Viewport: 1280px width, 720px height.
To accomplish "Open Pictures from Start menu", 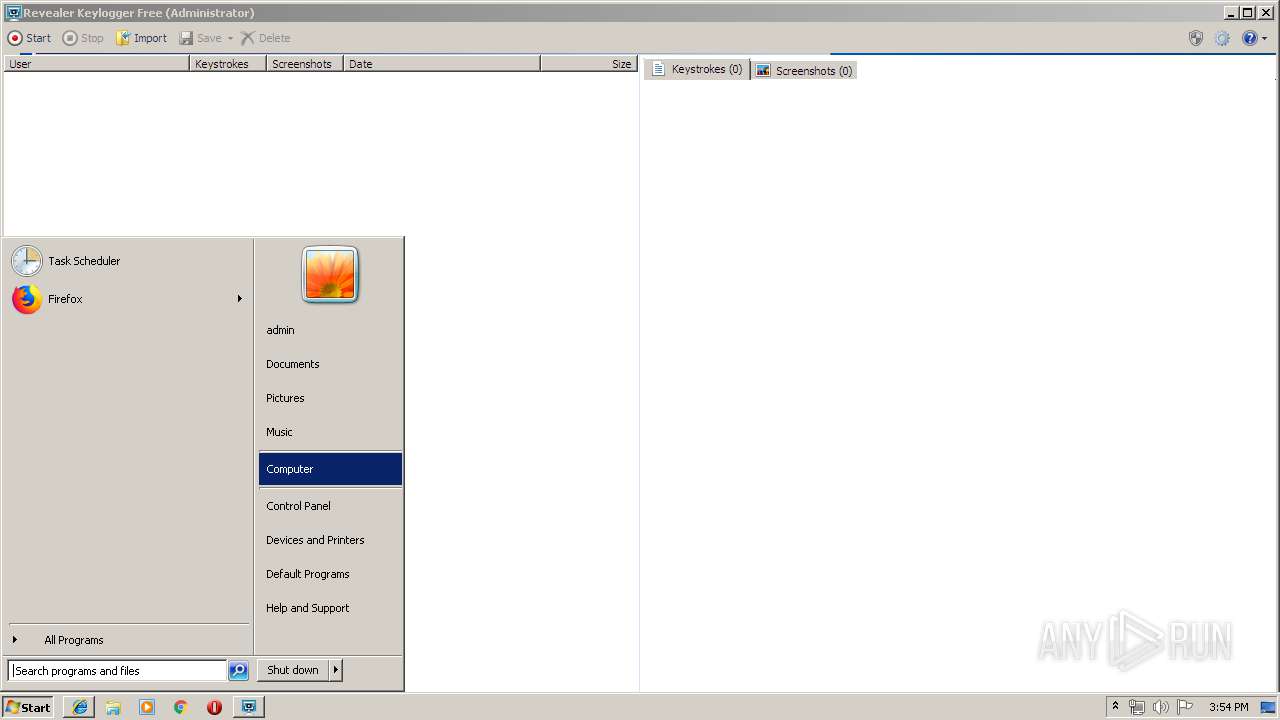I will click(330, 398).
